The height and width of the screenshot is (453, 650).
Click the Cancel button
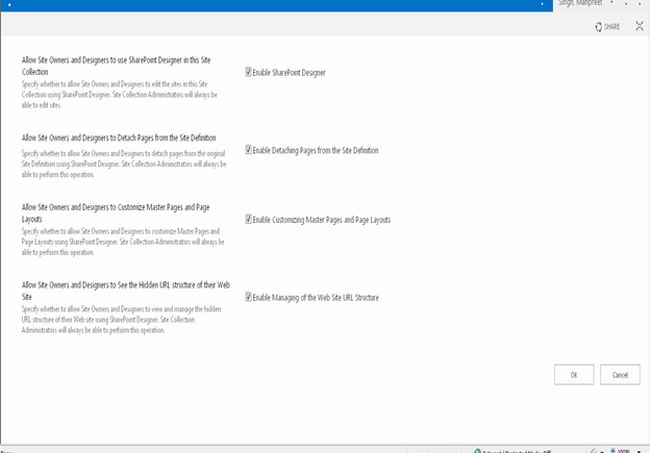click(x=620, y=375)
